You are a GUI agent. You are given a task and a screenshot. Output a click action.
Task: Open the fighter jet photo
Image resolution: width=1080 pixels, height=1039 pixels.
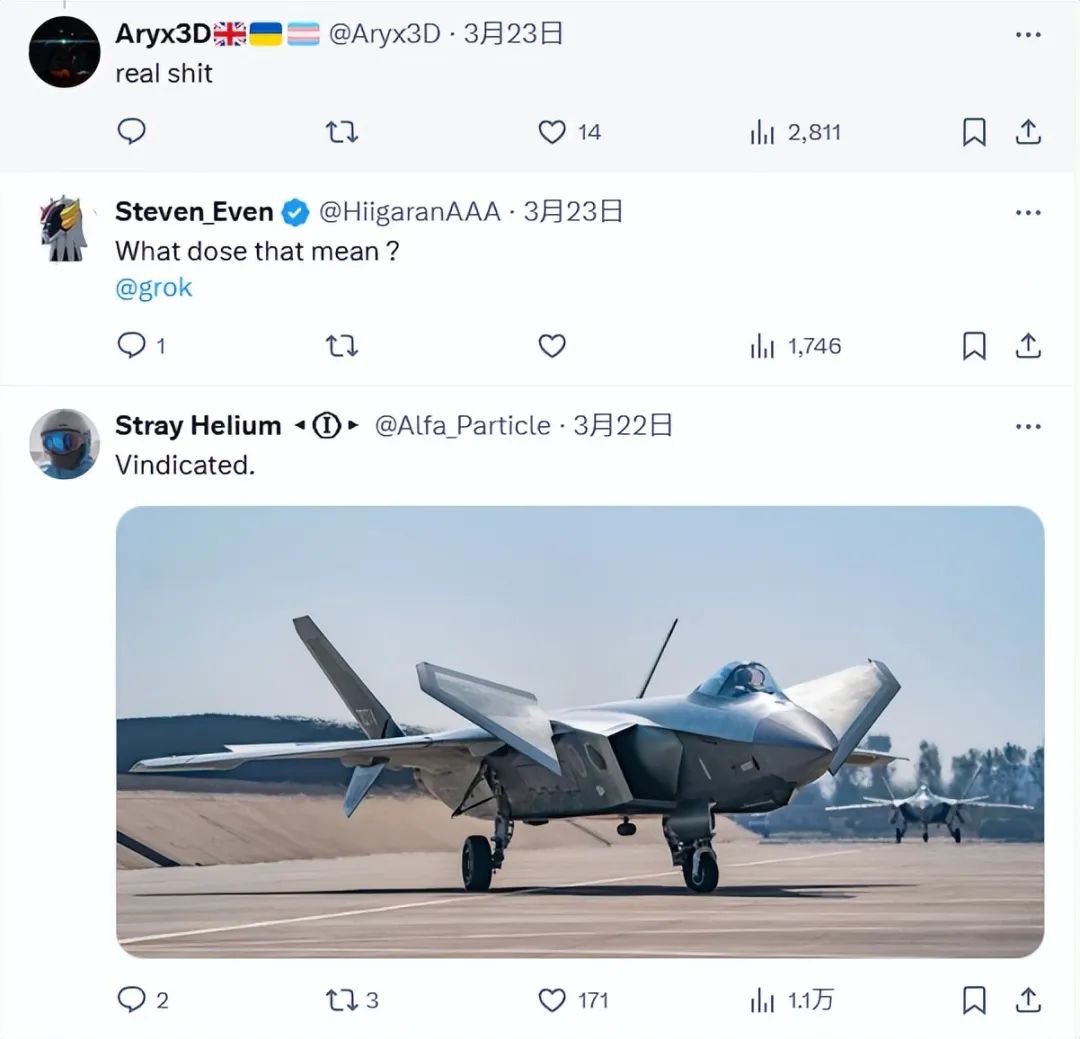tap(580, 731)
